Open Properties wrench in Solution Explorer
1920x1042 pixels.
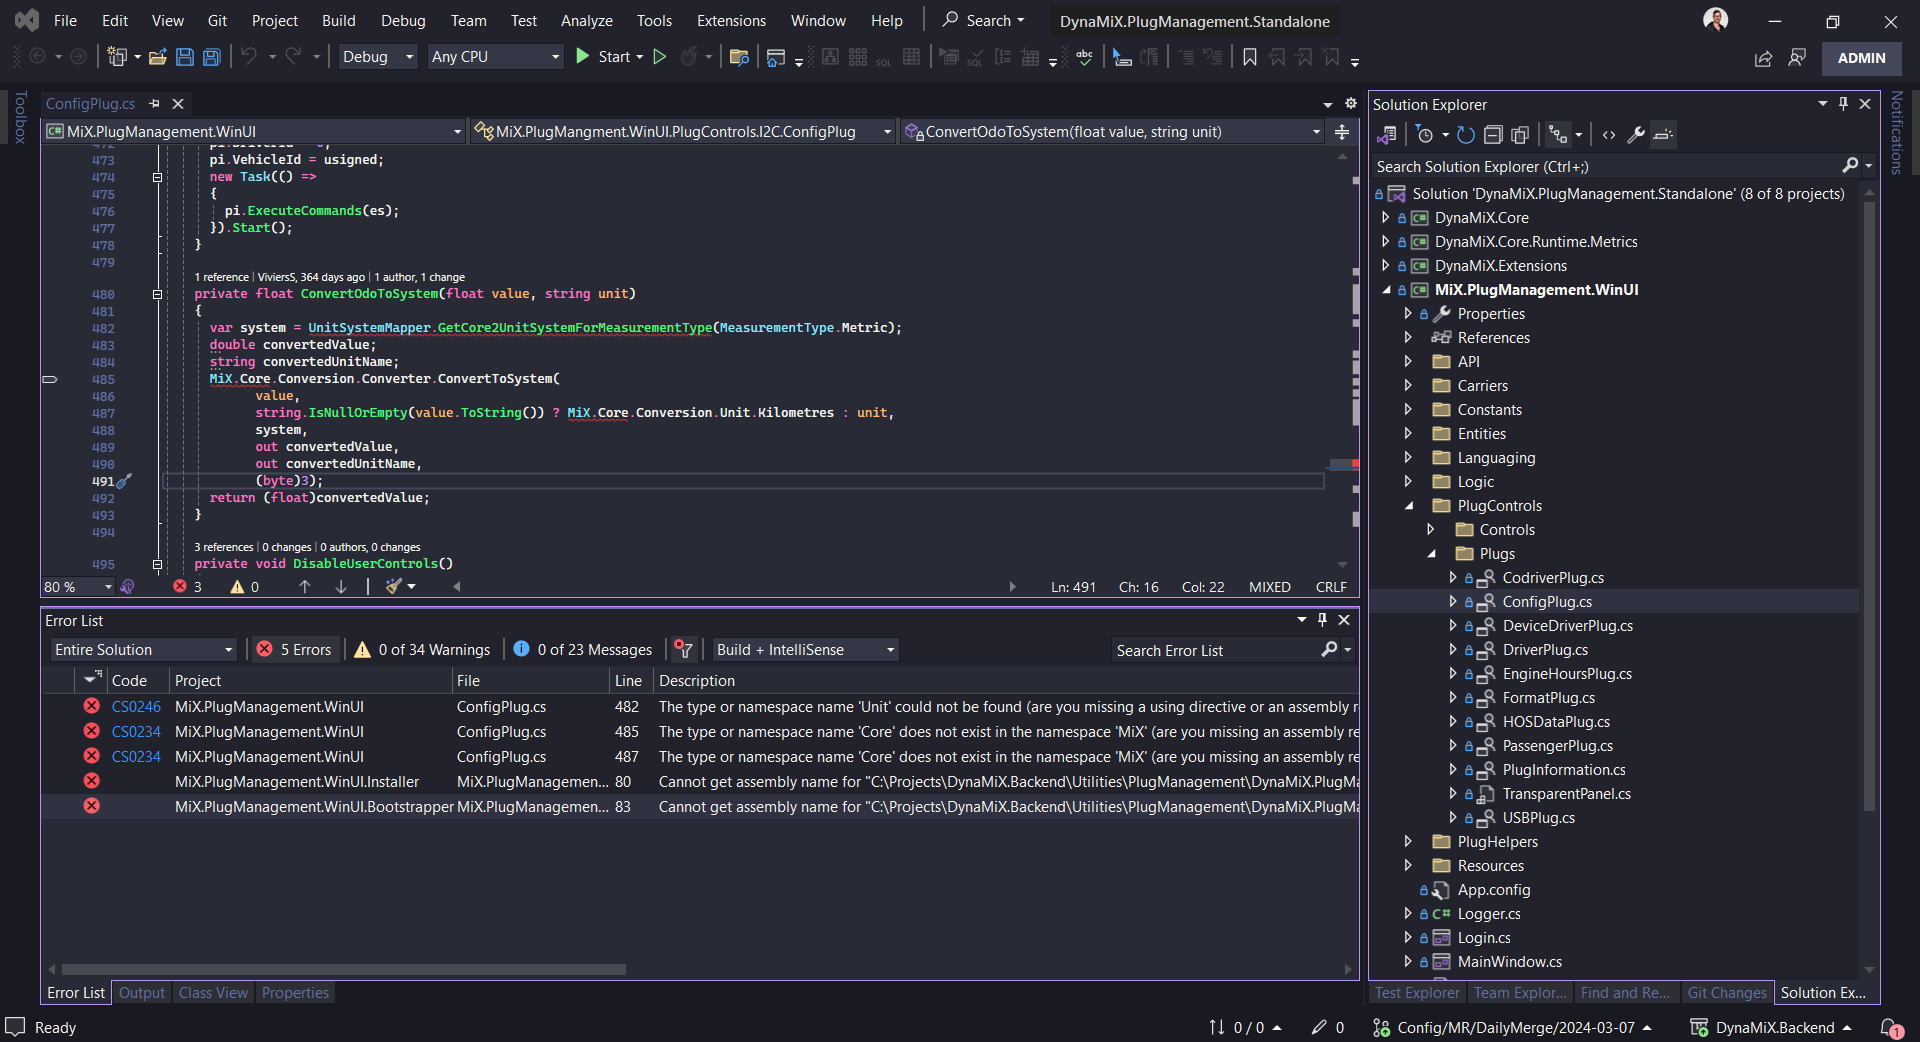pyautogui.click(x=1636, y=135)
